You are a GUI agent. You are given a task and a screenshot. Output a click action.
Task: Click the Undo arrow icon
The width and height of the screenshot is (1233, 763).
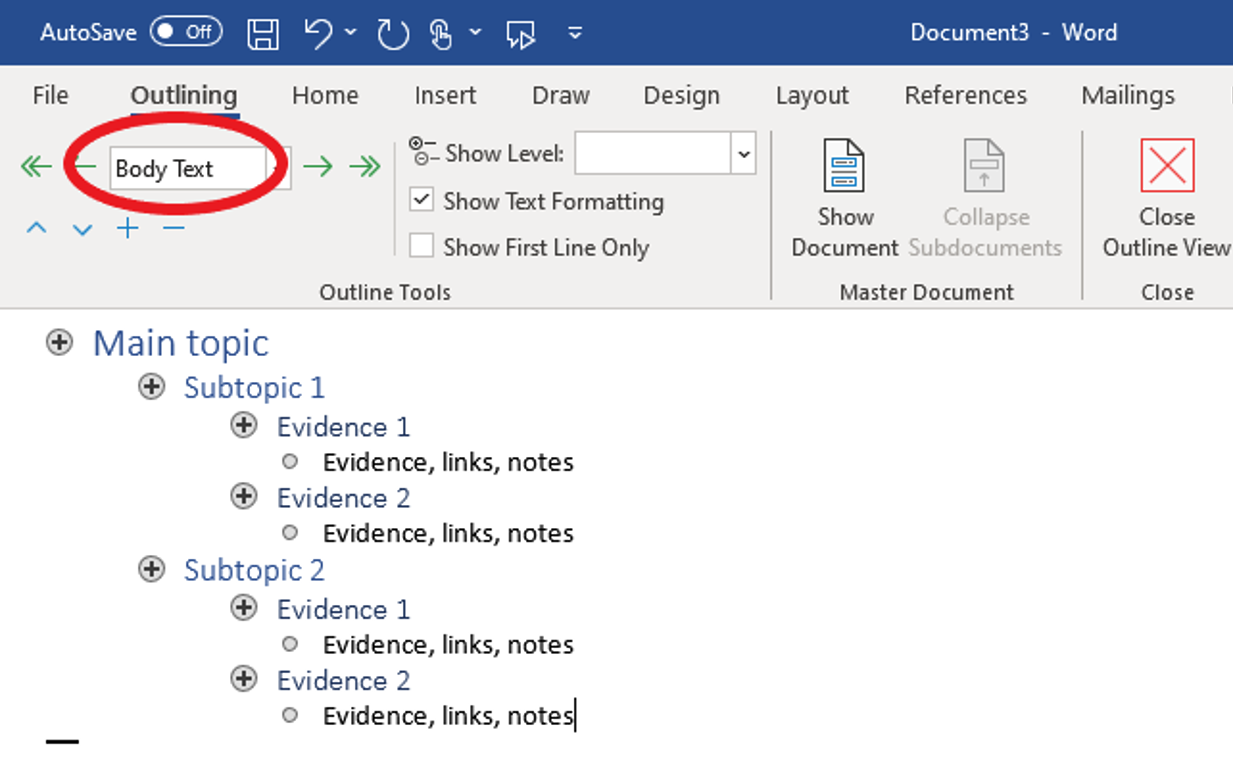318,33
